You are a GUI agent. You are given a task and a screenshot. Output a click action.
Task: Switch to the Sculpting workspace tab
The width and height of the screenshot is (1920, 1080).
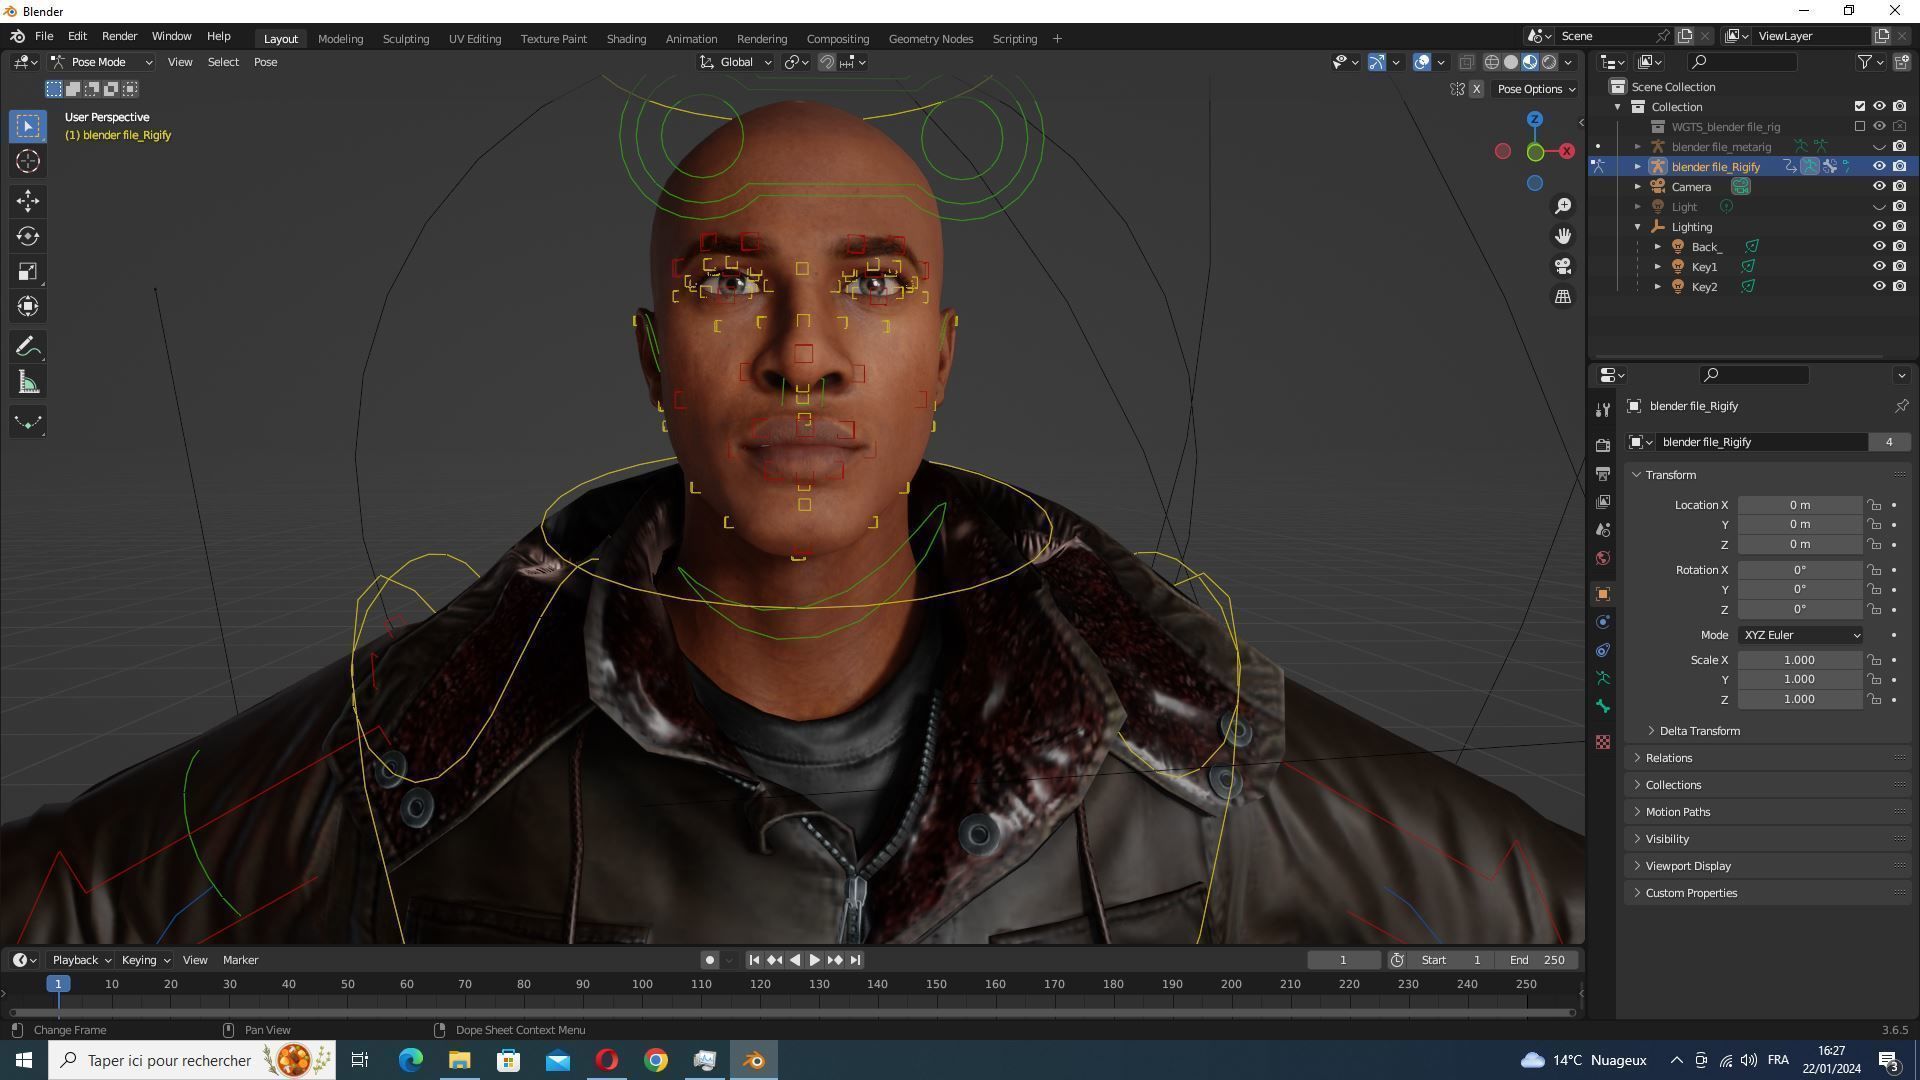[x=405, y=39]
